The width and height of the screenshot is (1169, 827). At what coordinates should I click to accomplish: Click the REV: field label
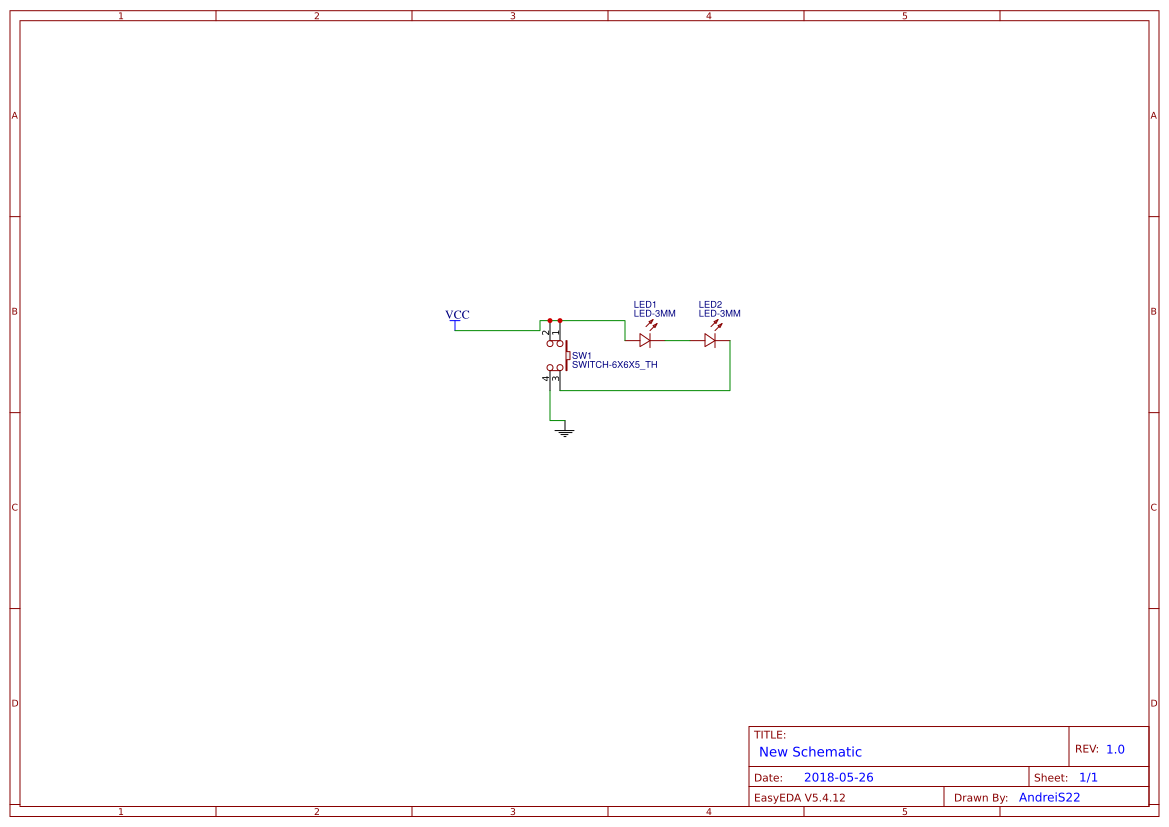click(1087, 749)
